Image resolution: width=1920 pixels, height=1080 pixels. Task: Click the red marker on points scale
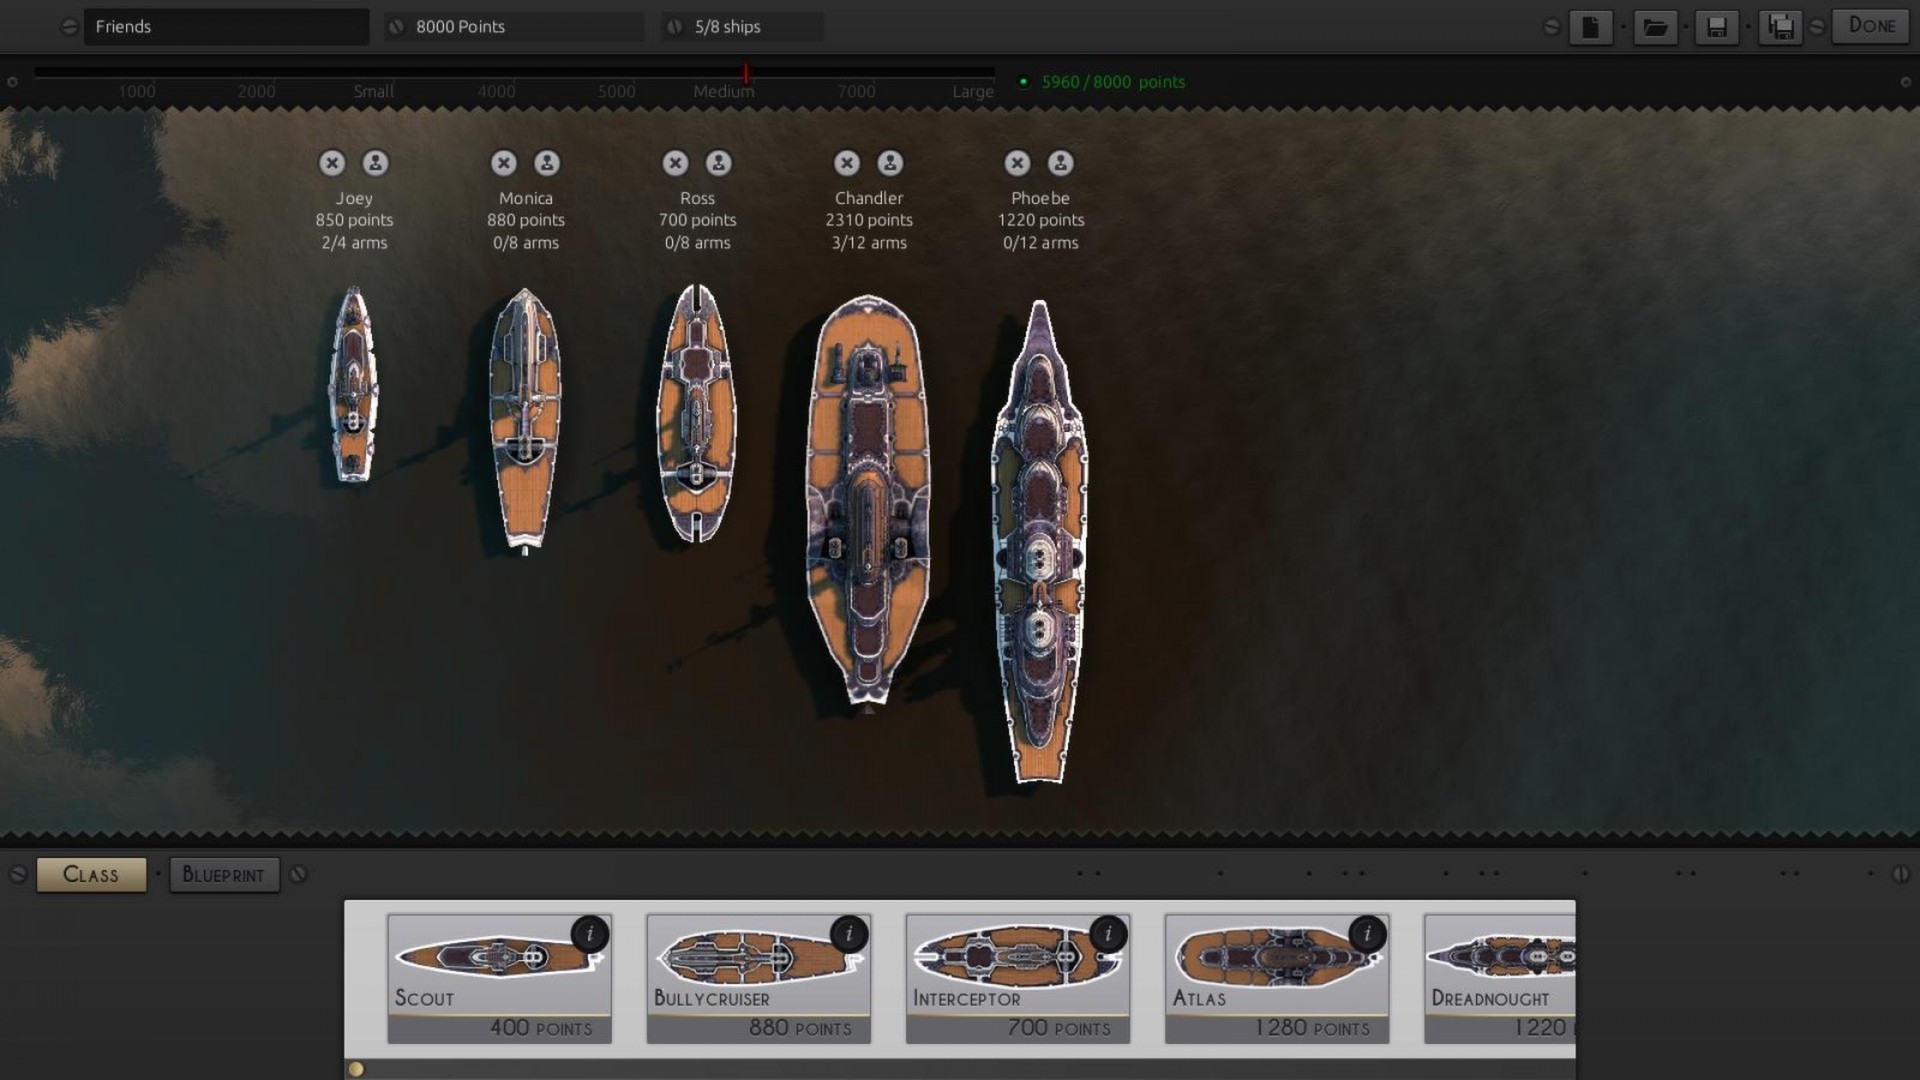(x=746, y=74)
